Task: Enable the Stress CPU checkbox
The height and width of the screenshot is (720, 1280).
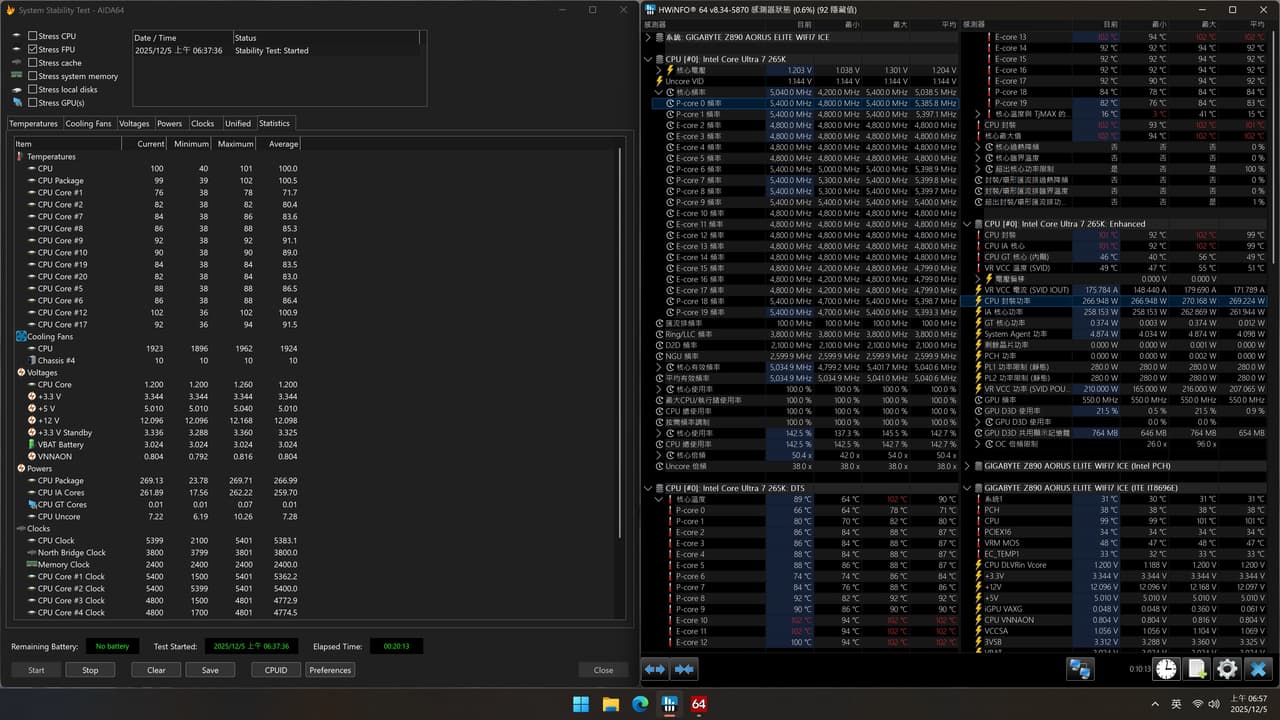Action: pyautogui.click(x=33, y=36)
